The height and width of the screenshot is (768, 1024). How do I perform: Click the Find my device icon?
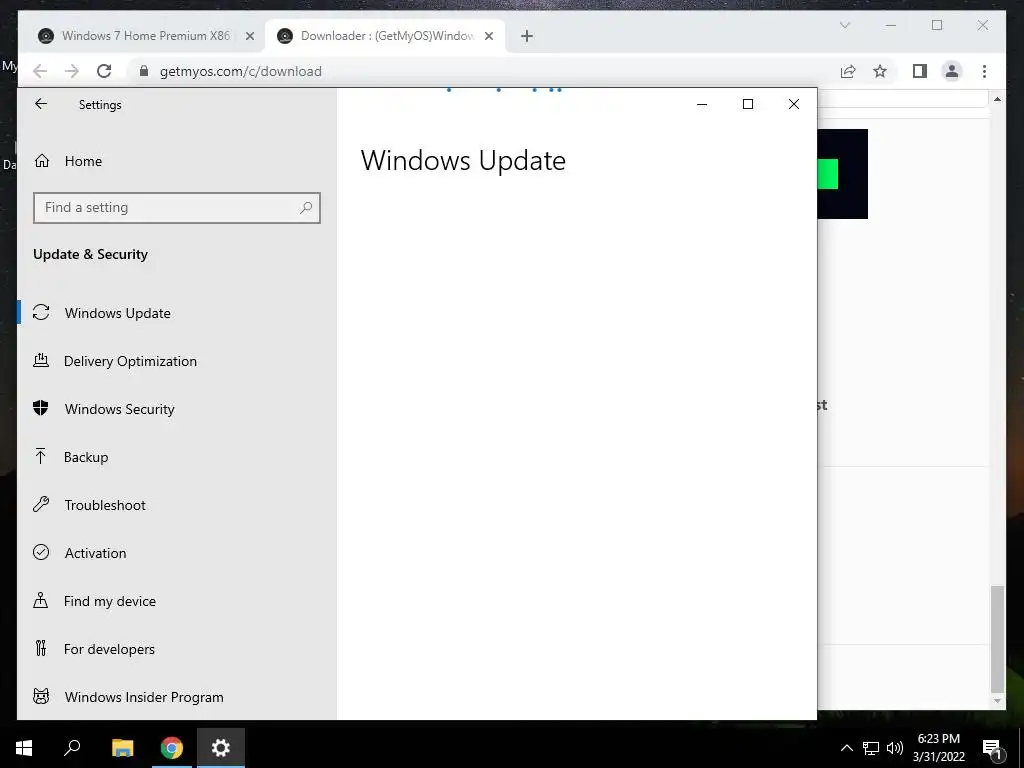40,600
